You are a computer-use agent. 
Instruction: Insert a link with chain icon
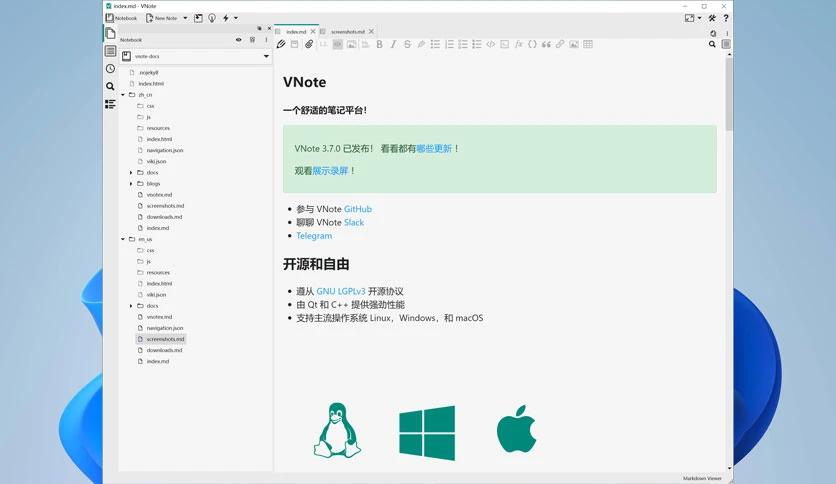(560, 44)
